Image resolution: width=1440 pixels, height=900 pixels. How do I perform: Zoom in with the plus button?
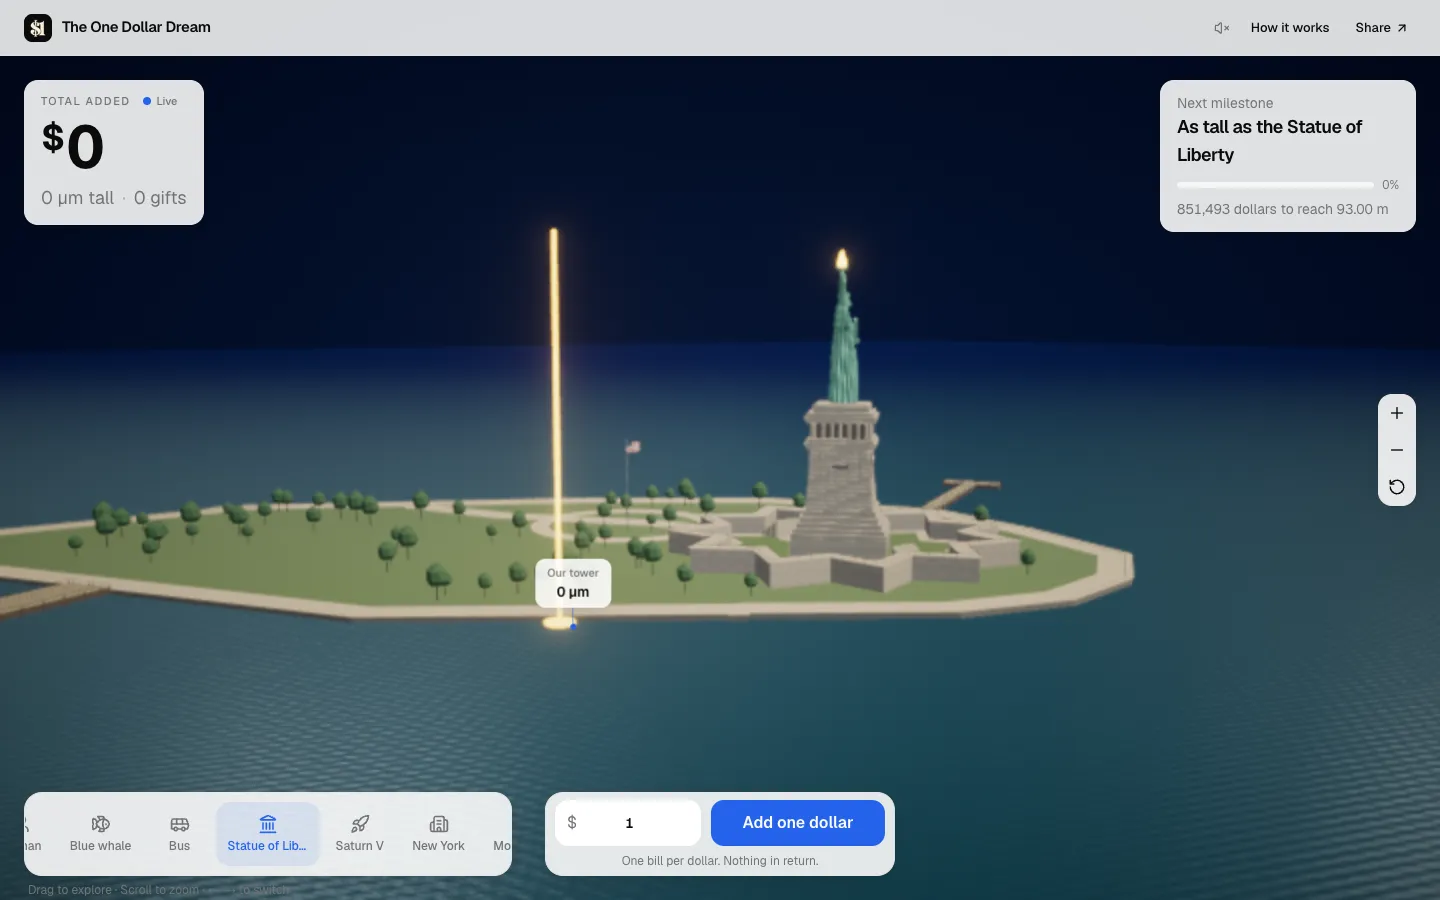point(1397,413)
